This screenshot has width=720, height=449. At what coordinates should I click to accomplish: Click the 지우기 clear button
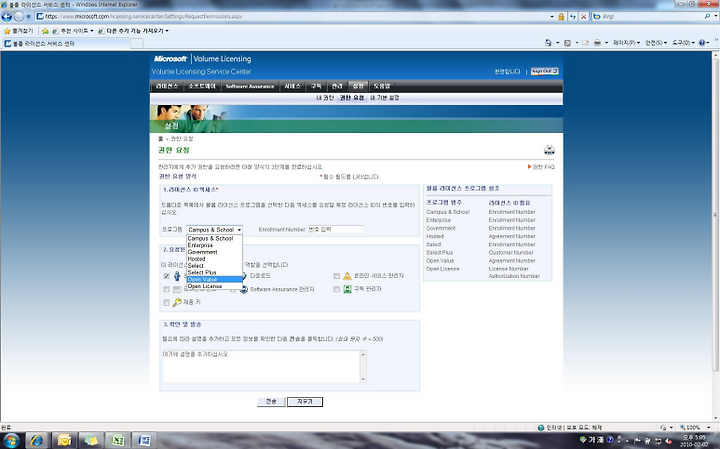point(305,402)
